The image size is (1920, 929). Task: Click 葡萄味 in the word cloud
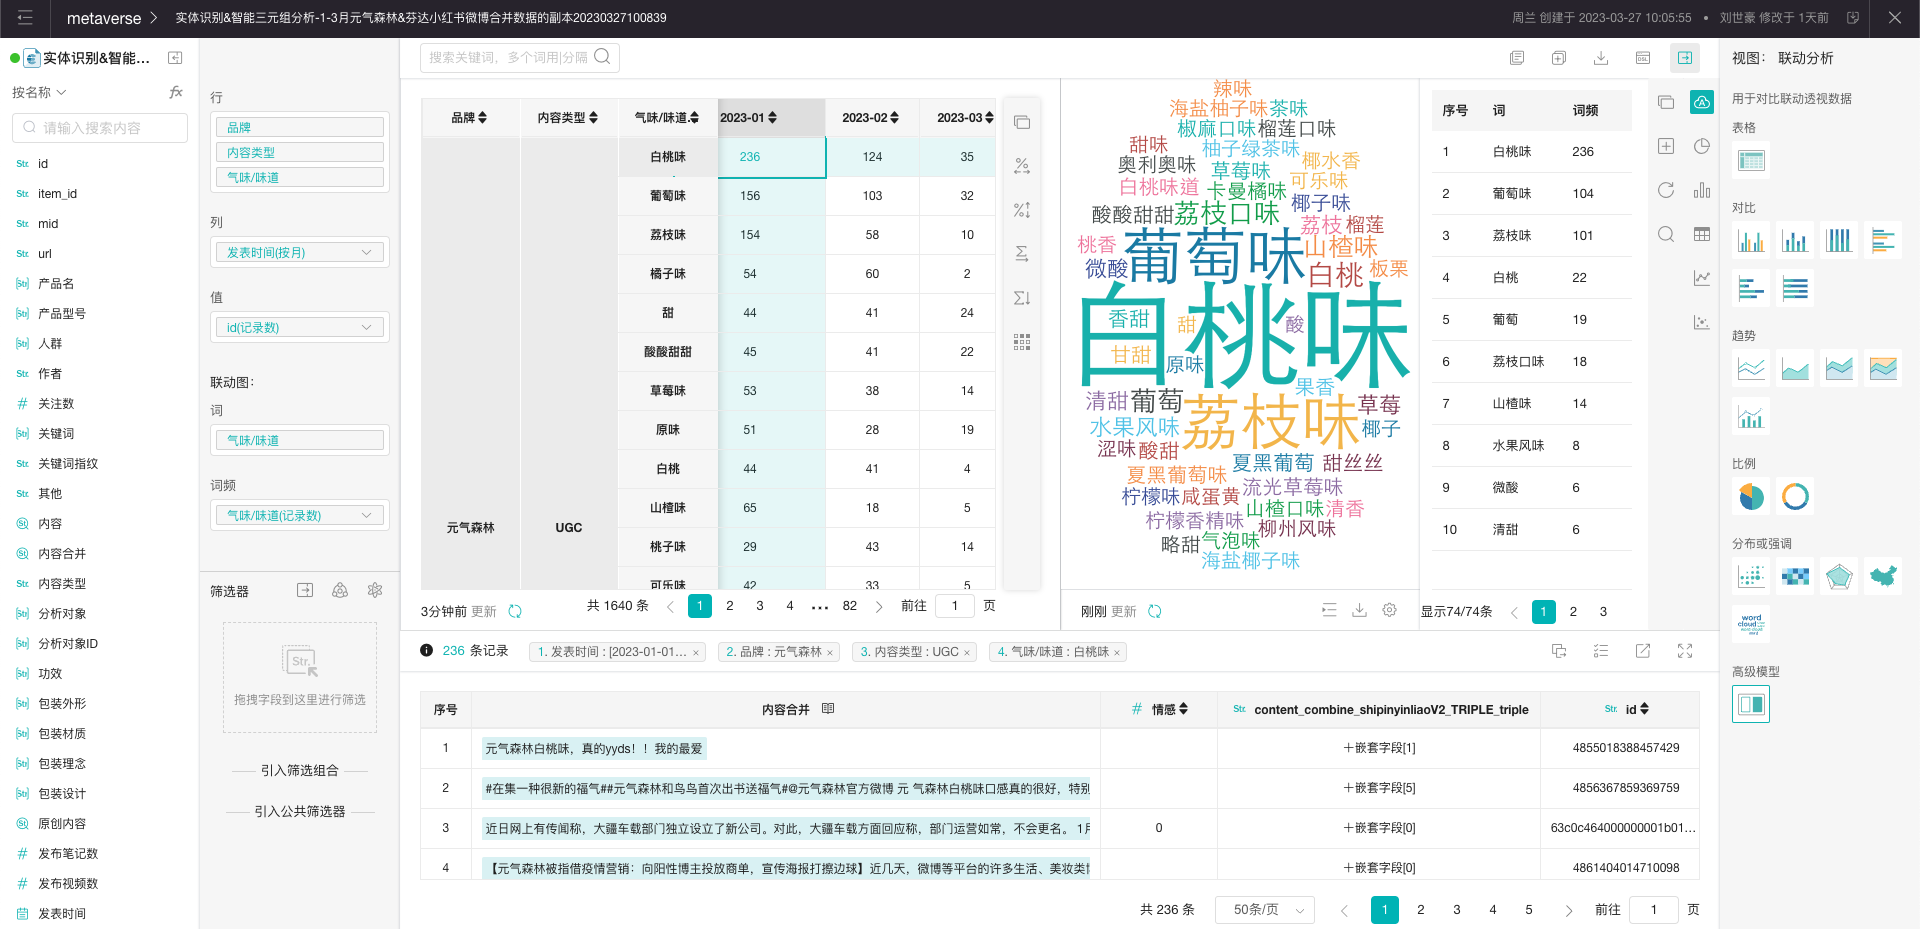click(1215, 257)
